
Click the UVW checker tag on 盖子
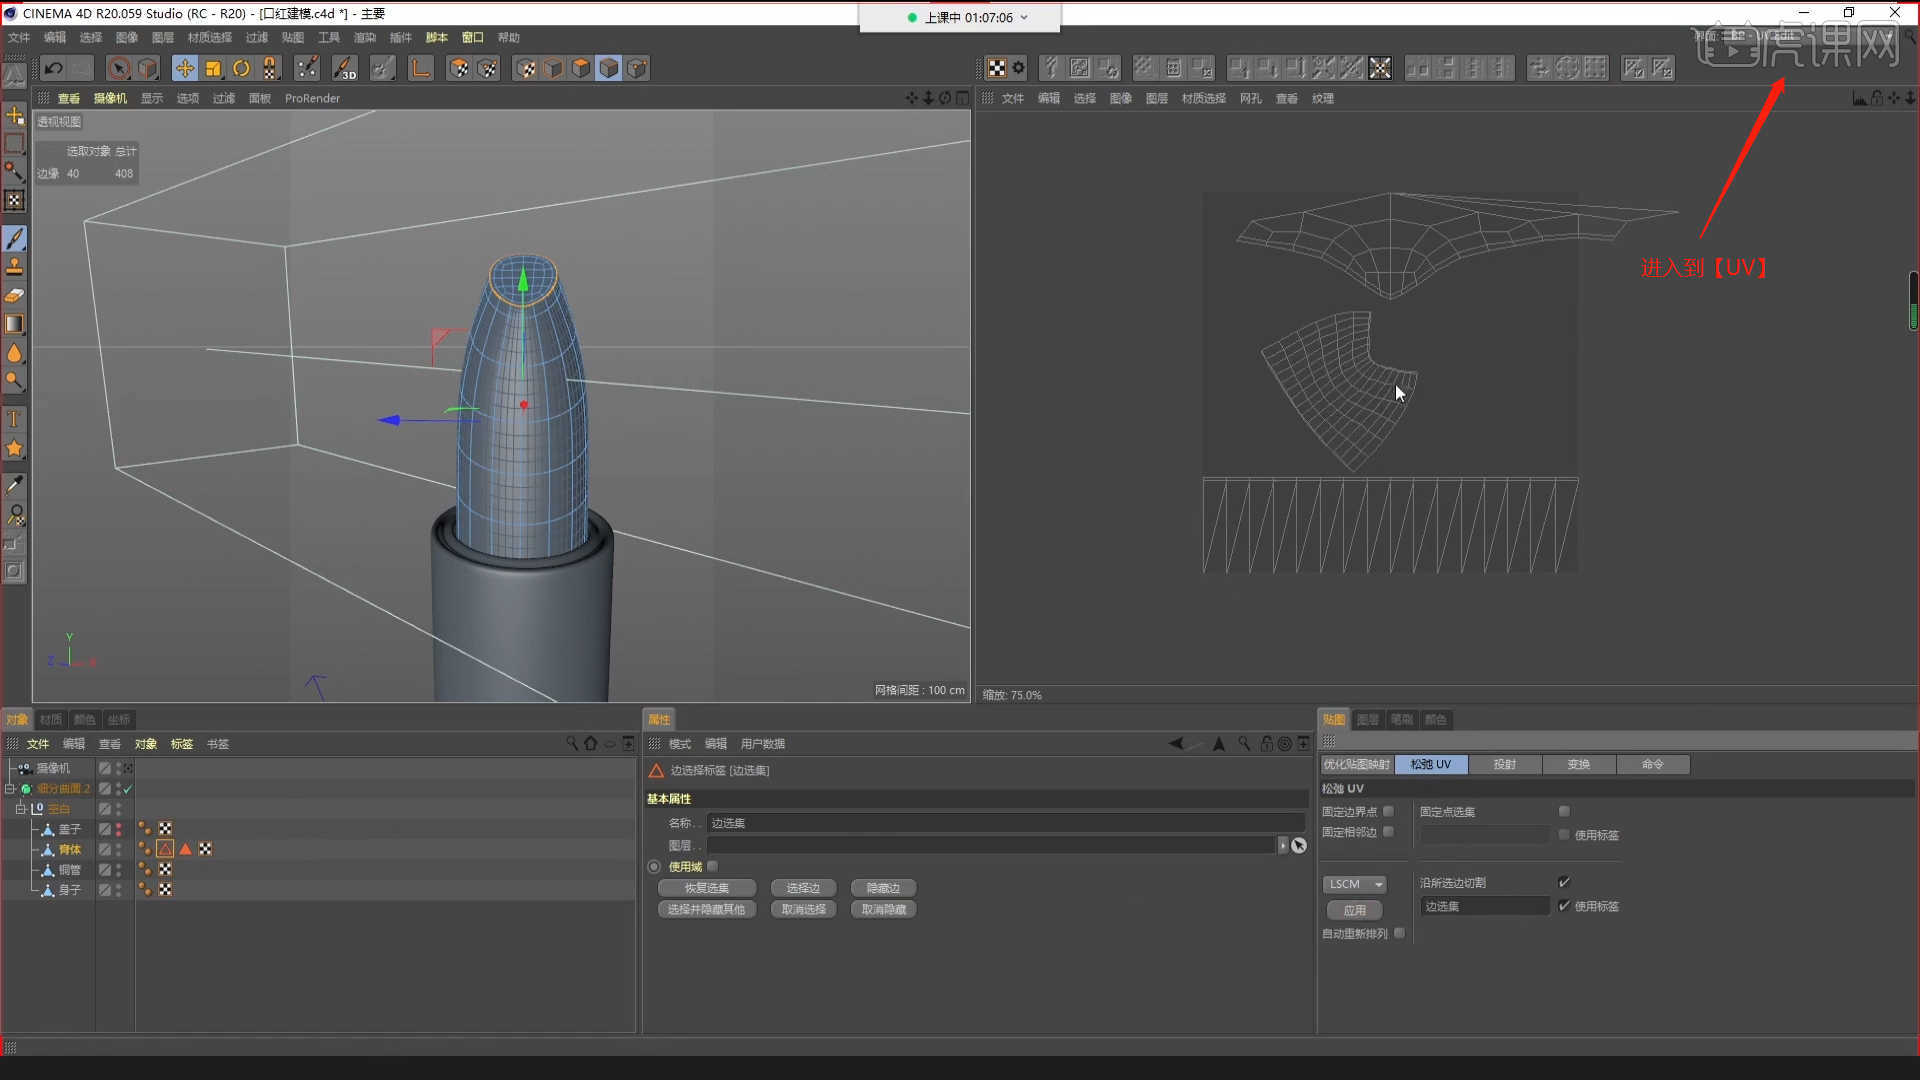(165, 829)
